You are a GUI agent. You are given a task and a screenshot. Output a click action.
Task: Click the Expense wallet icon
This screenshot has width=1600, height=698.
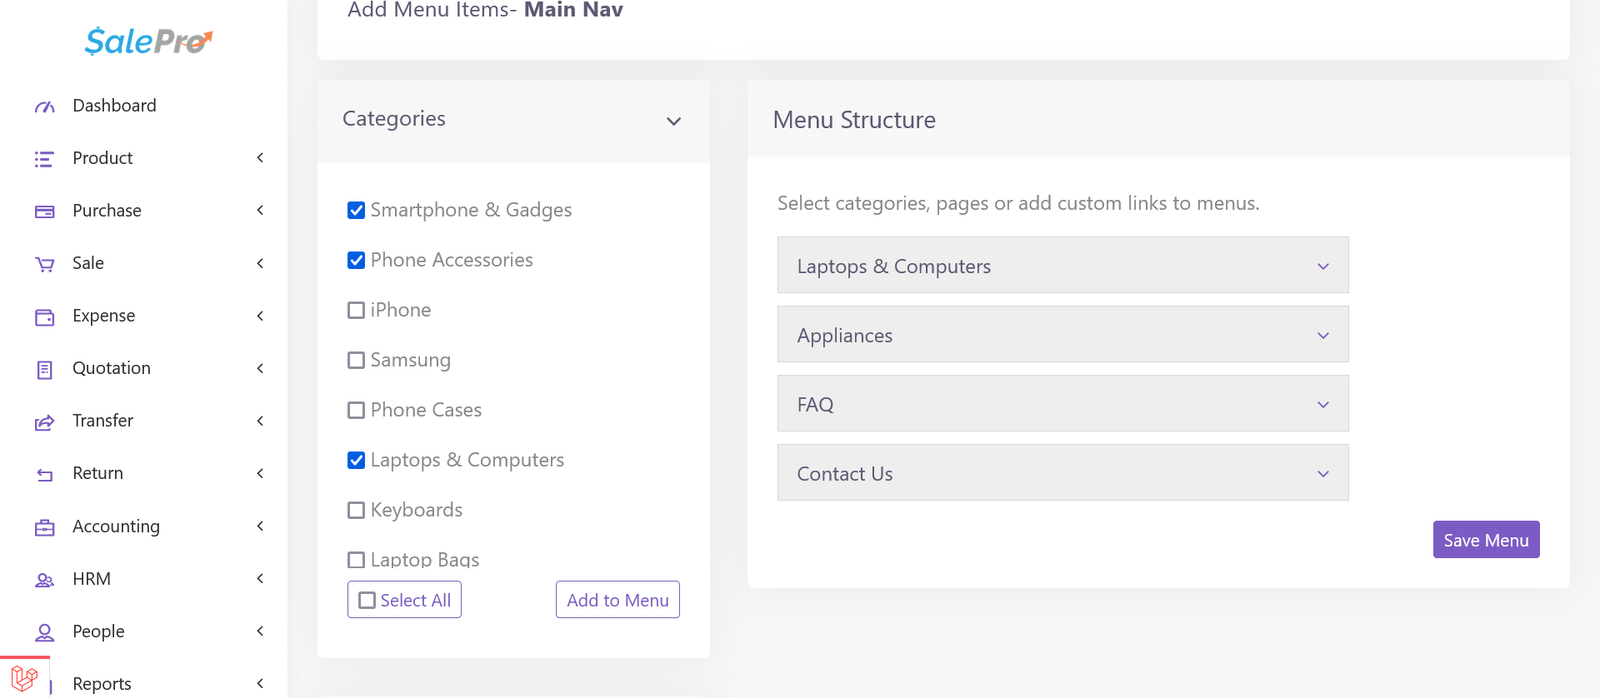click(x=45, y=317)
